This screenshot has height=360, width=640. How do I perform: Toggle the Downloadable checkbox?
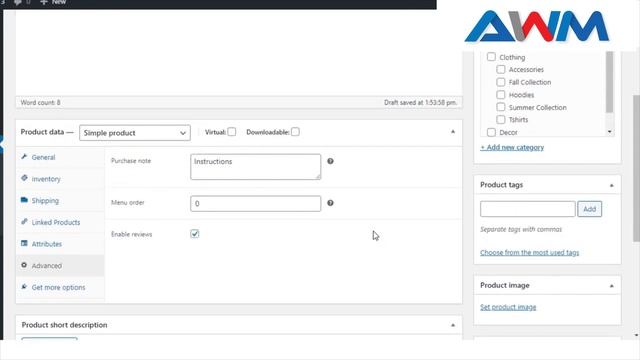coord(295,132)
